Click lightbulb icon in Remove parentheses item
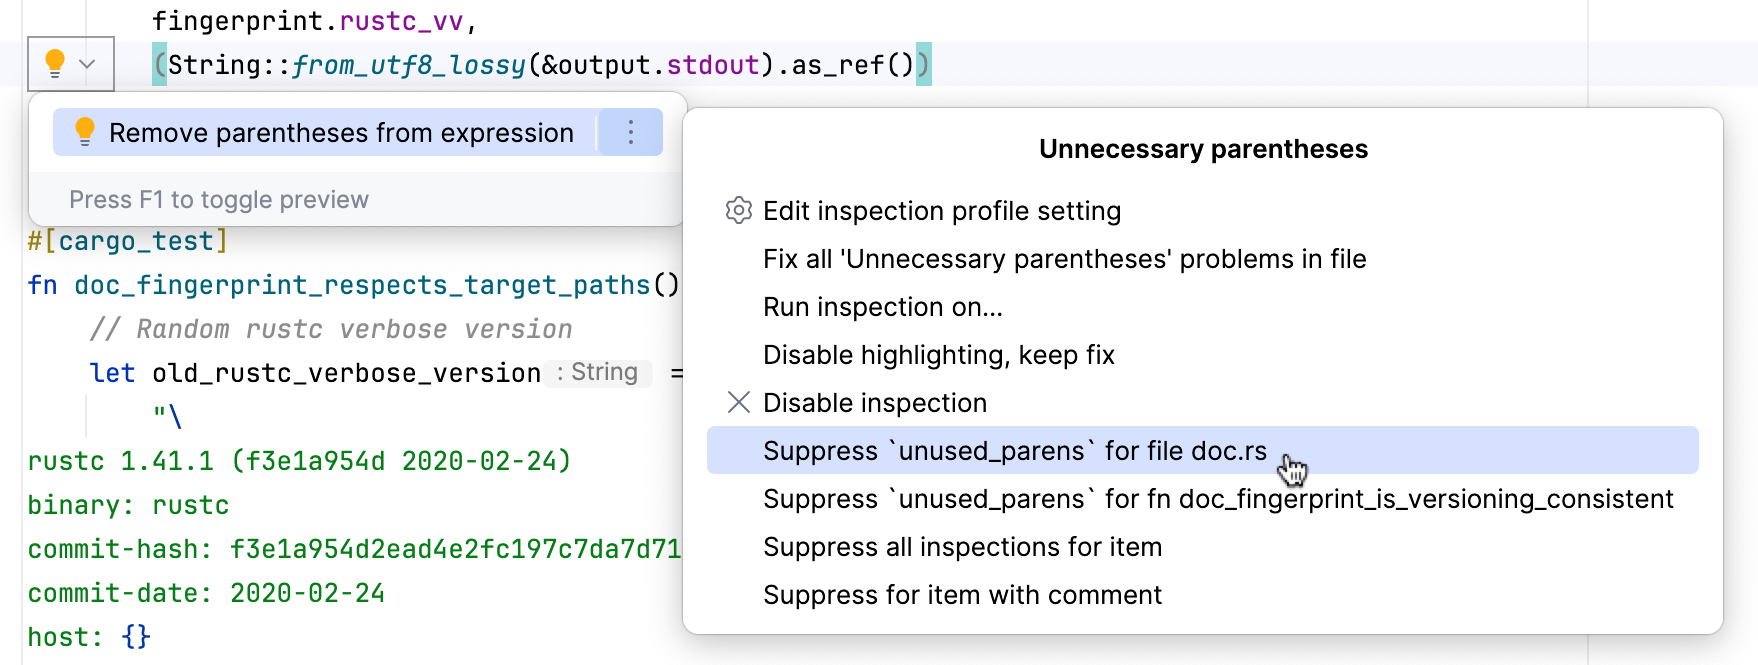Image resolution: width=1758 pixels, height=665 pixels. 85,132
